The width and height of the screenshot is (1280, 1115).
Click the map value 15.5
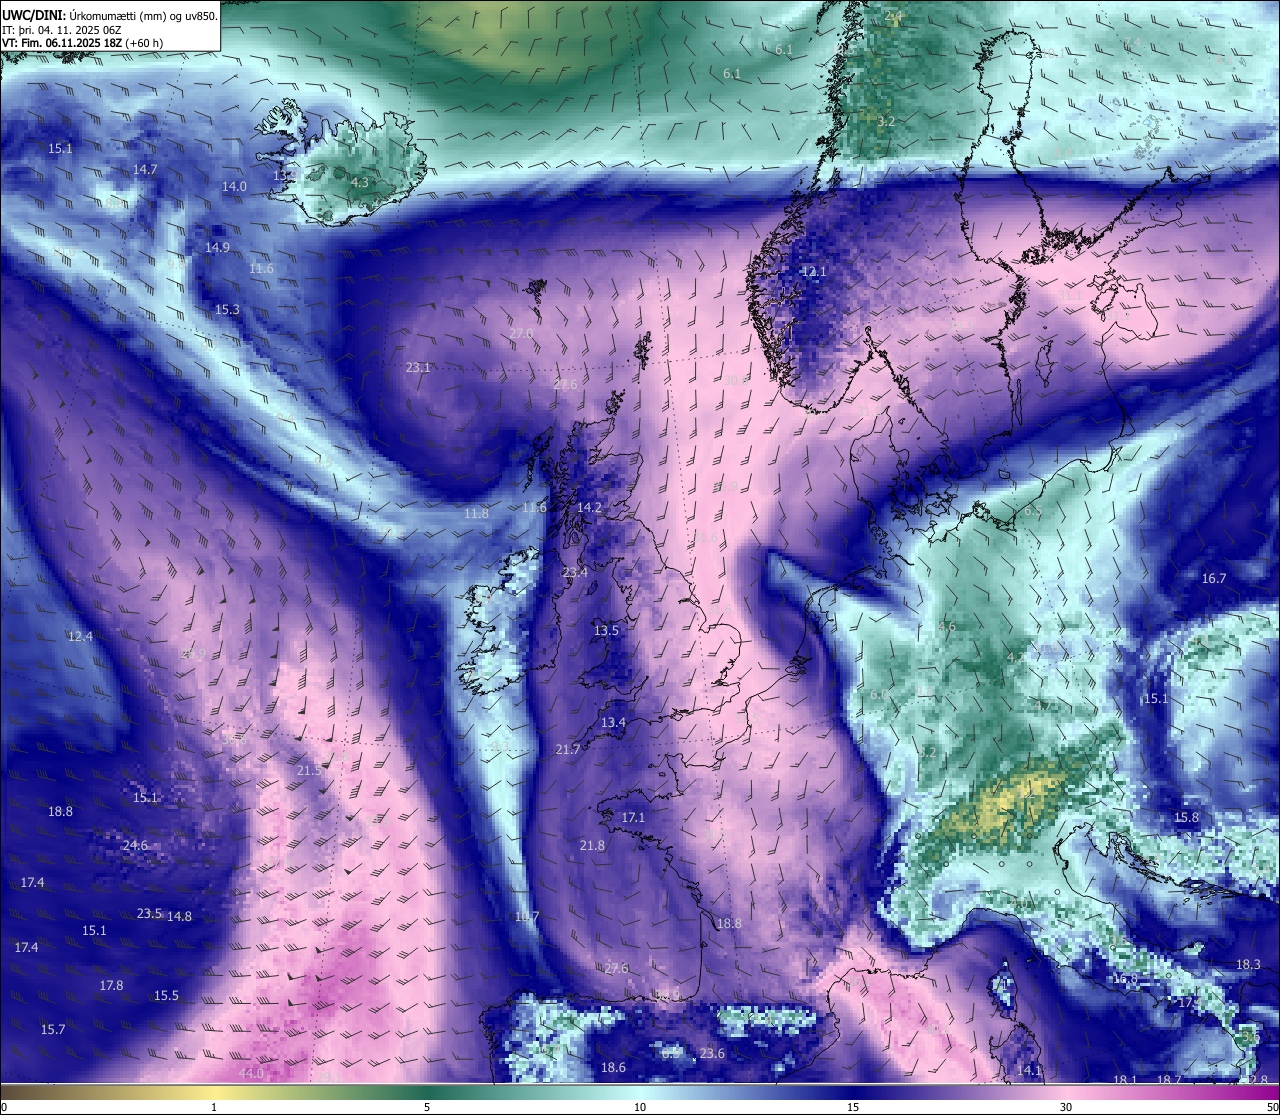click(166, 995)
